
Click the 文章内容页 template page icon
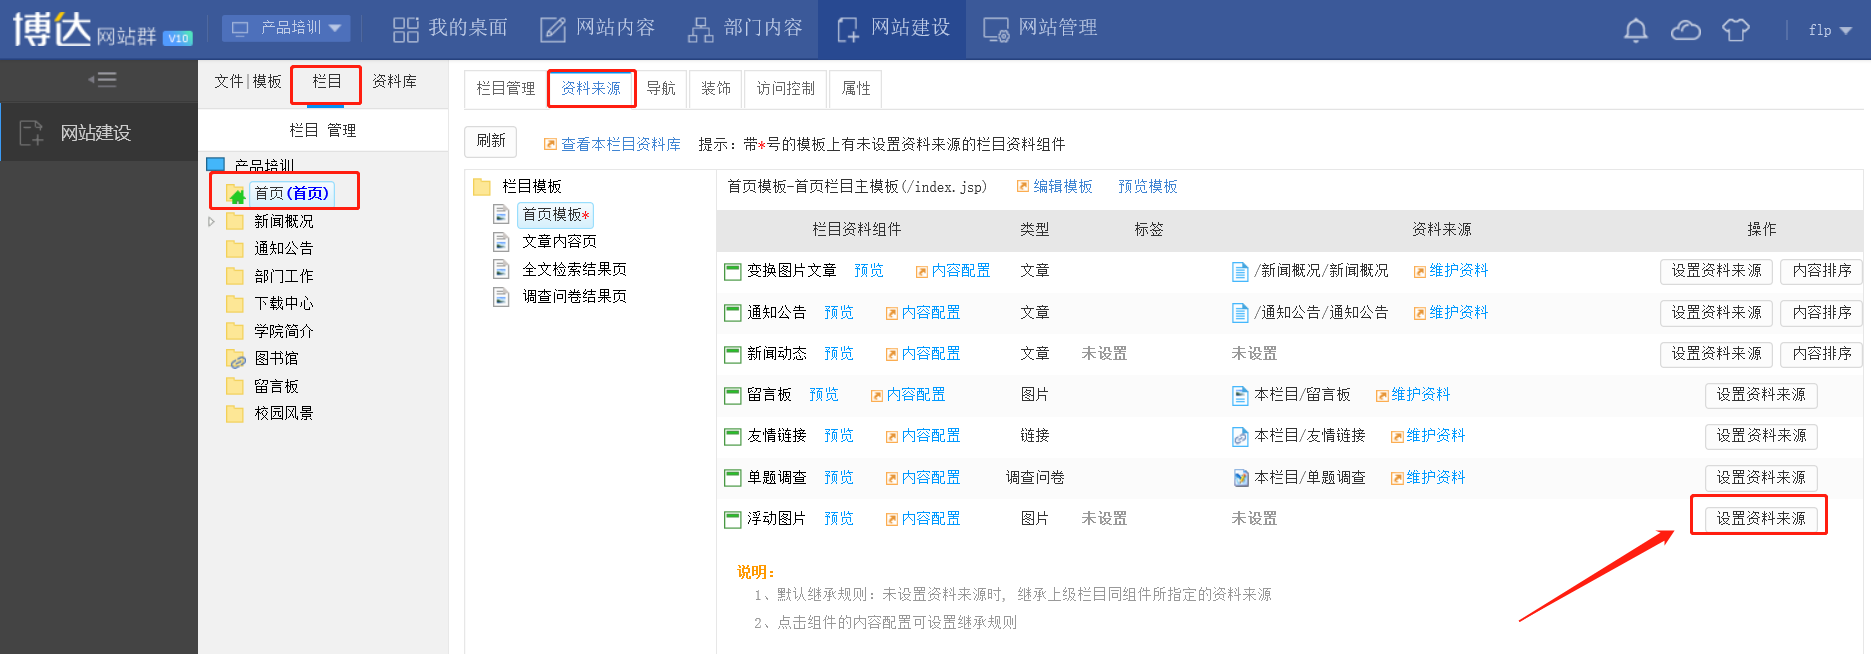[501, 242]
